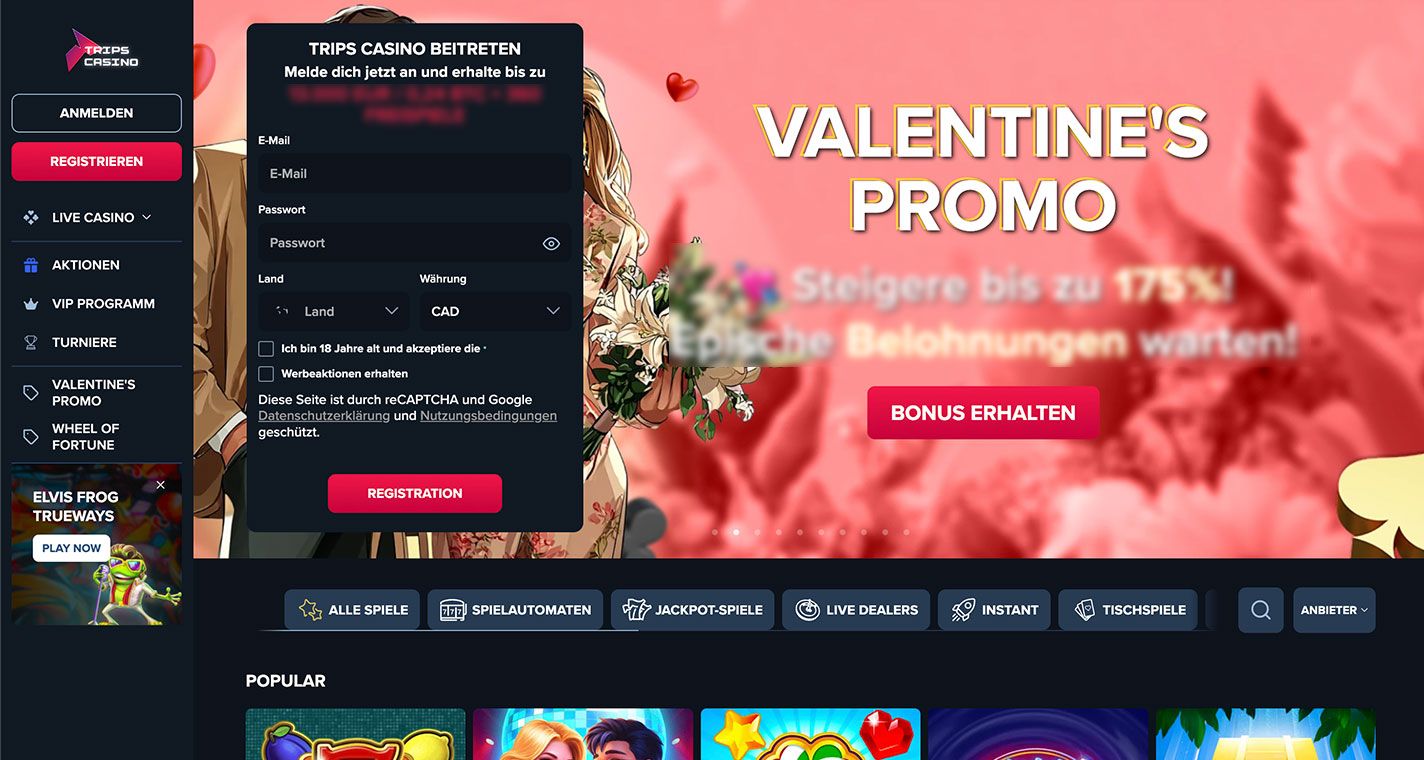The width and height of the screenshot is (1424, 760).
Task: Expand the Live Casino sidebar menu
Action: (x=96, y=217)
